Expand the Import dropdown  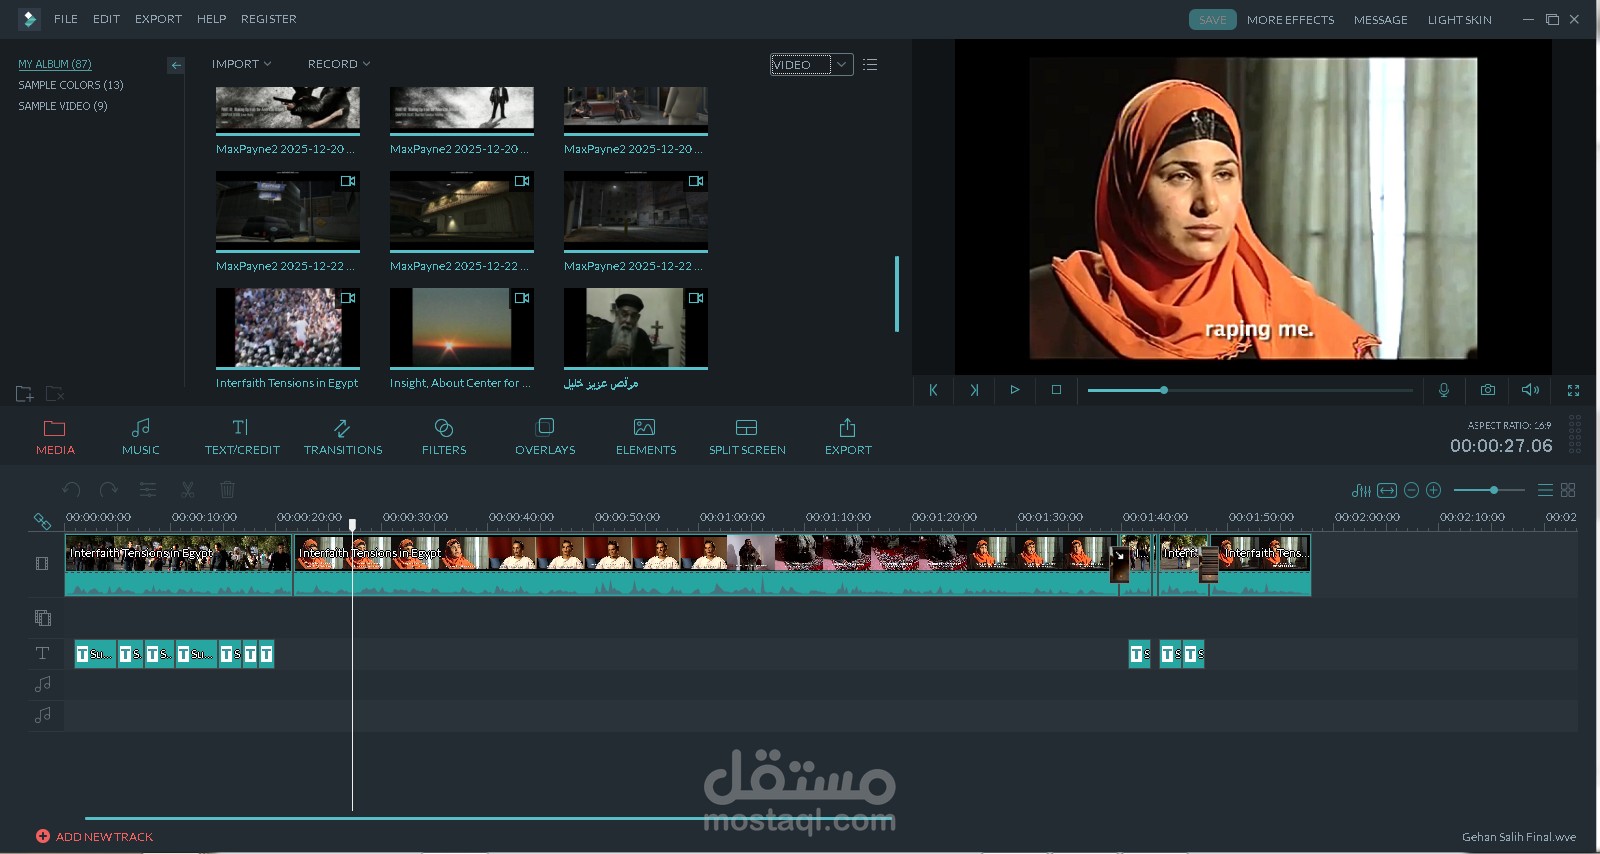tap(241, 64)
